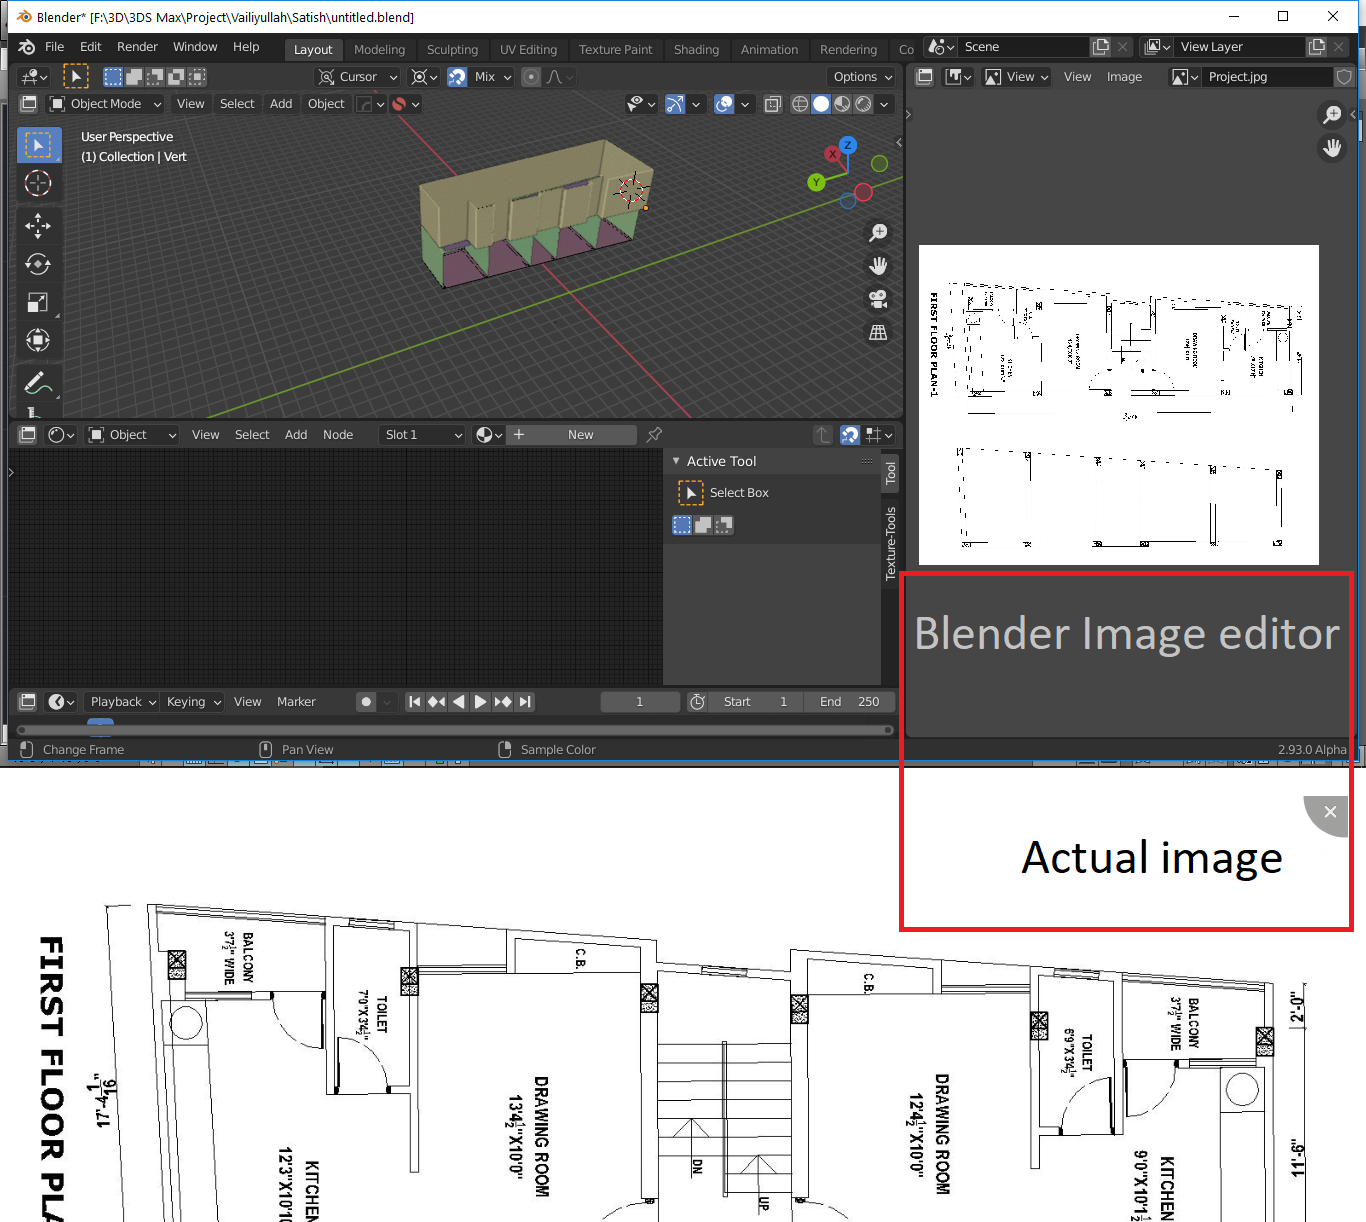
Task: Click the image editor zoom magnifier icon
Action: [x=1332, y=115]
